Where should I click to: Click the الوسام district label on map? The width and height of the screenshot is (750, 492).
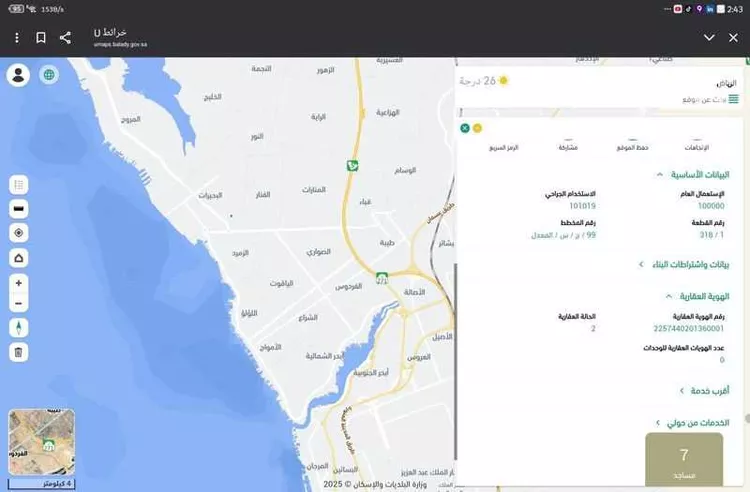tap(405, 170)
